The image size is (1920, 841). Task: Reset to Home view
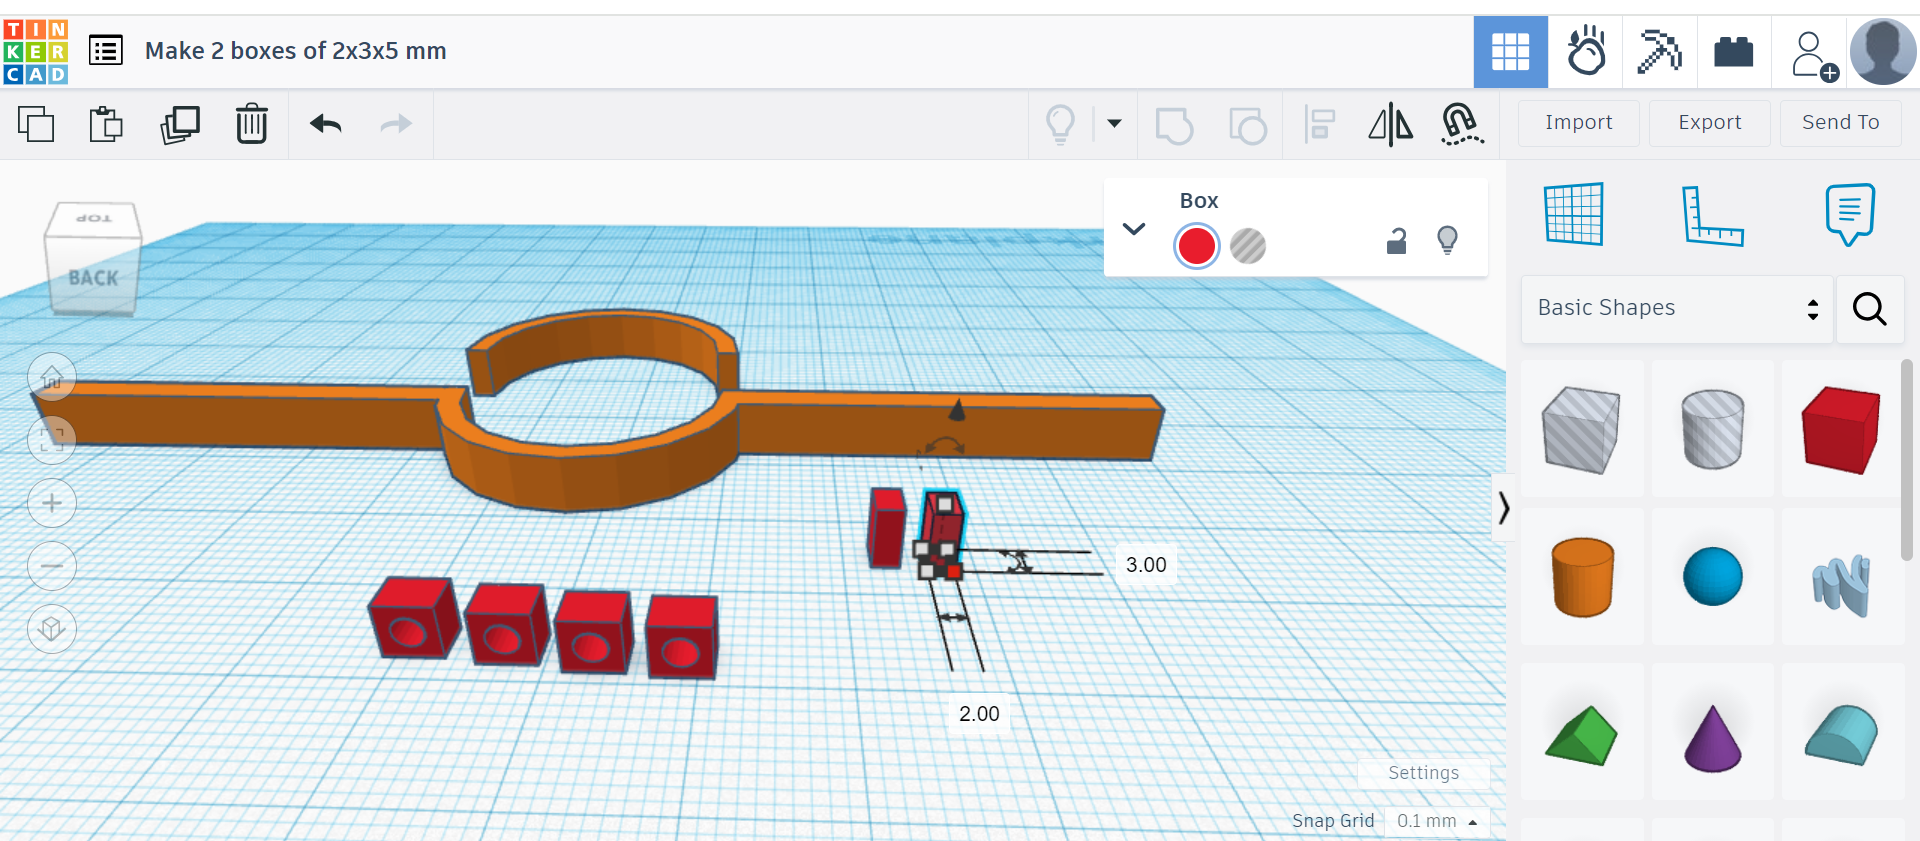point(52,378)
